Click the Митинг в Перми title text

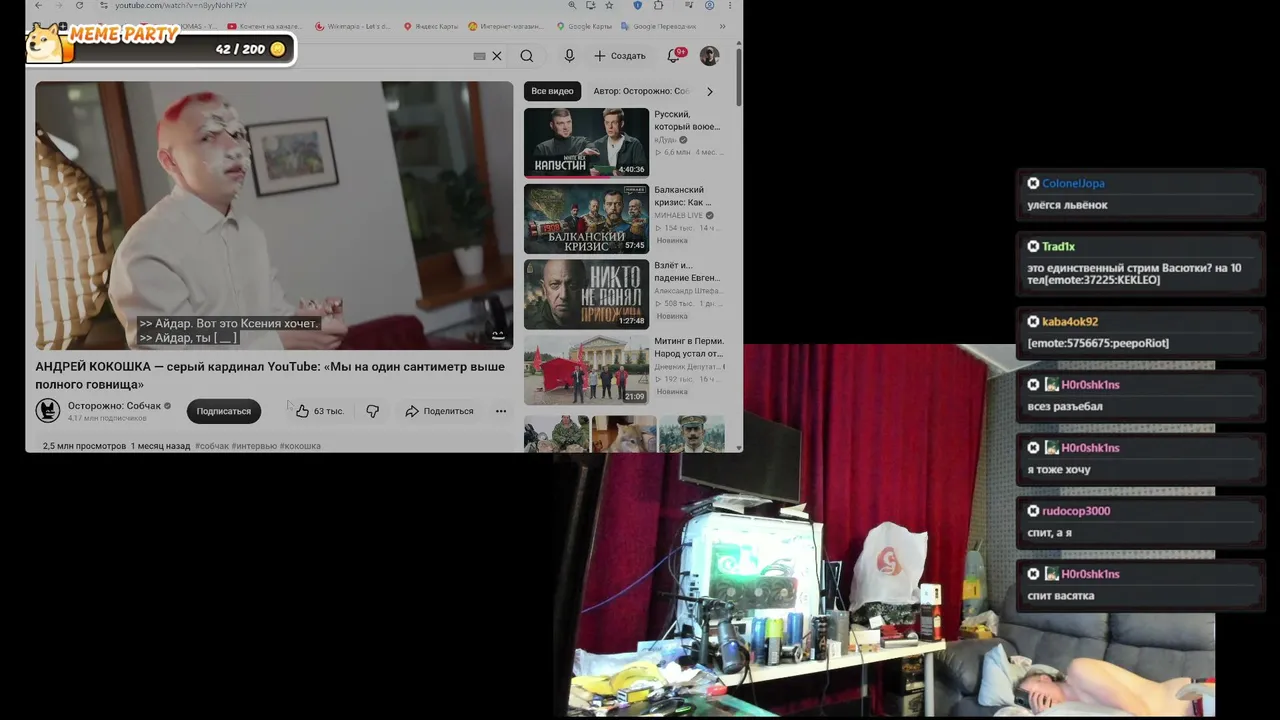688,347
